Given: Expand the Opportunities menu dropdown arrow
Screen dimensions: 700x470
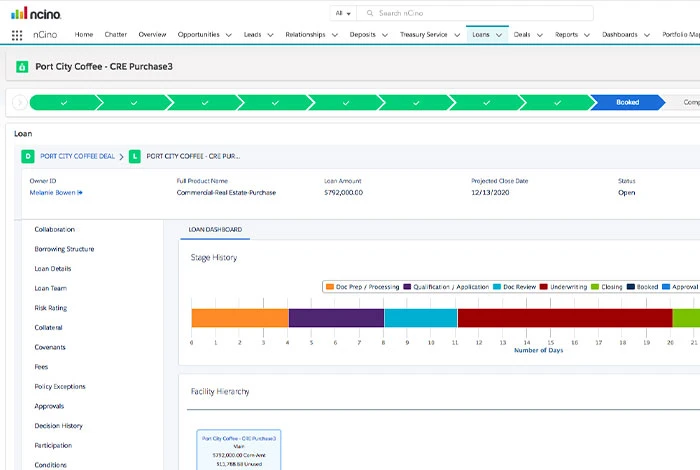Looking at the screenshot, I should [x=228, y=35].
